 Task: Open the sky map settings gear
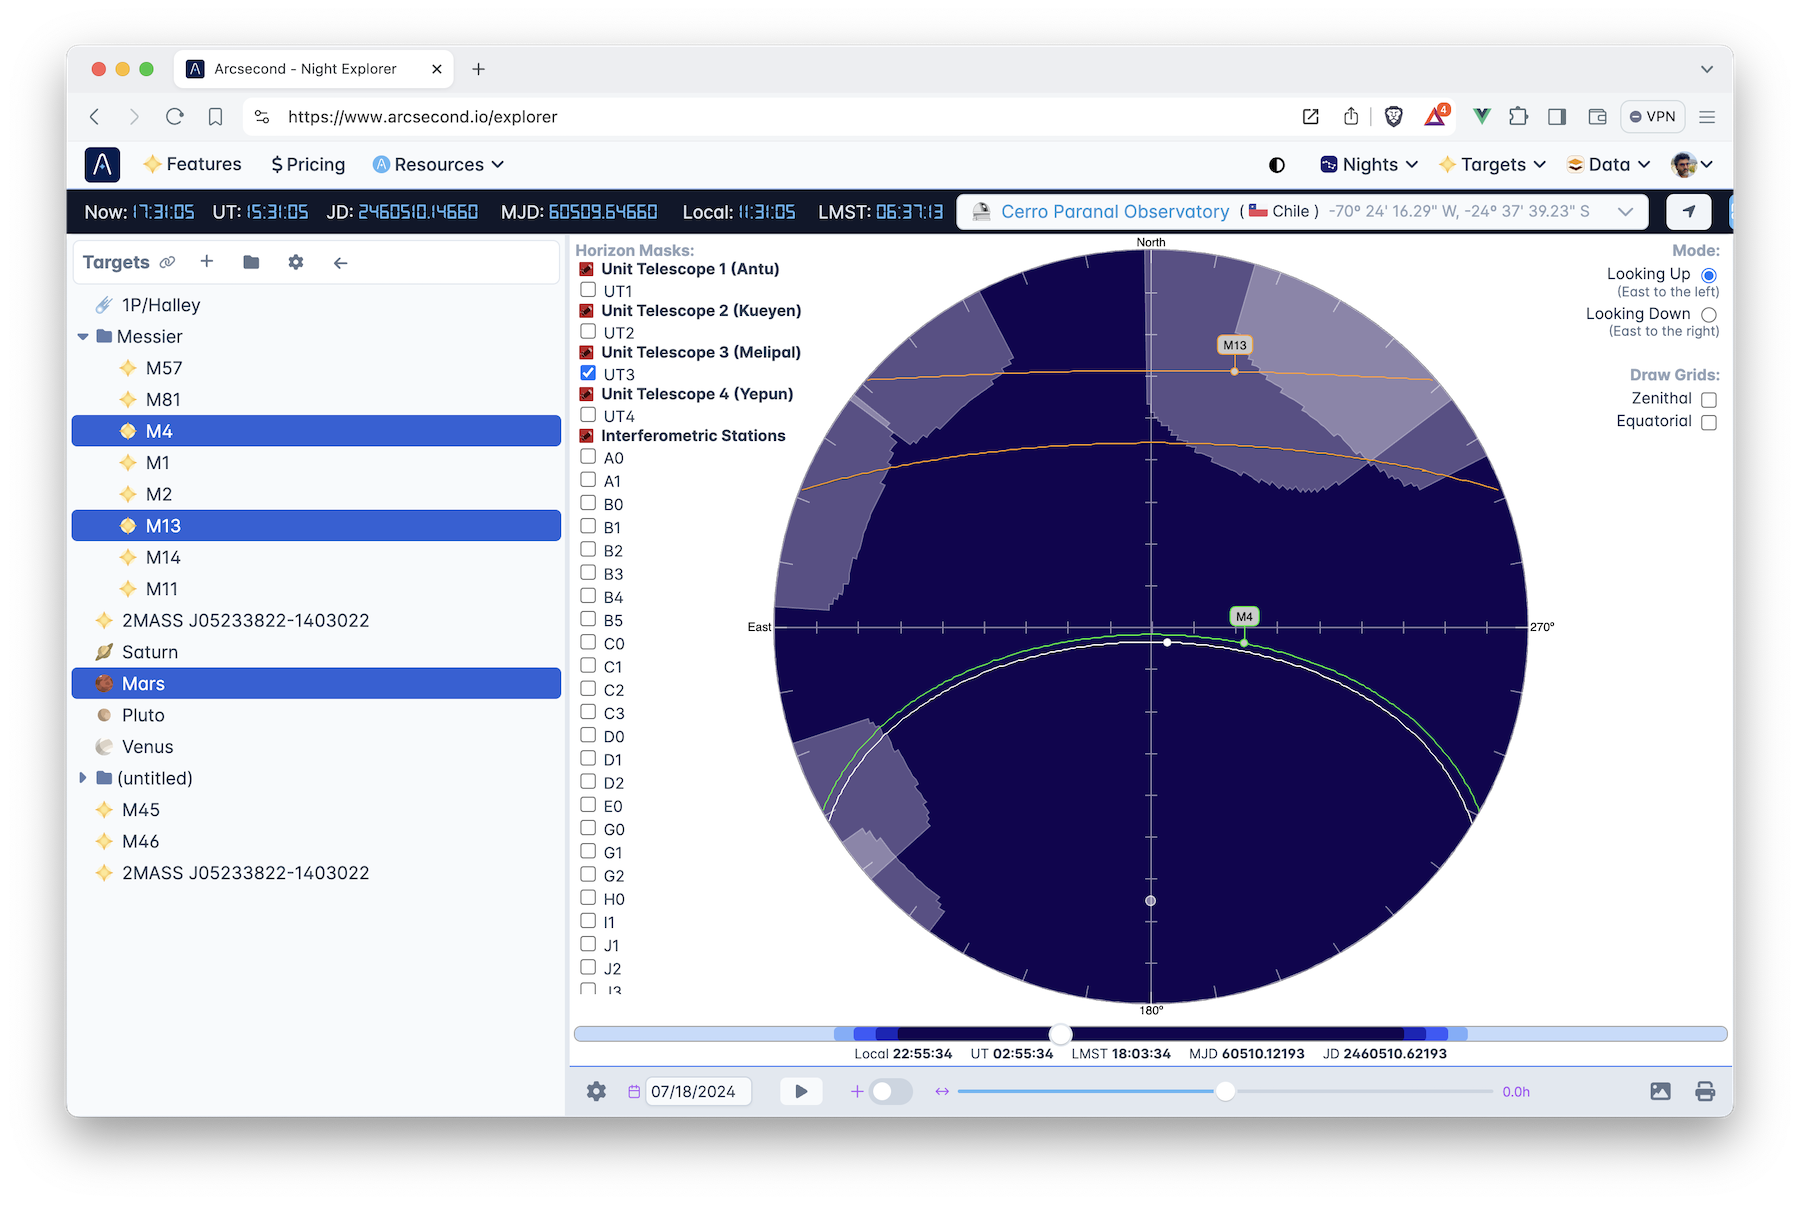coord(596,1091)
